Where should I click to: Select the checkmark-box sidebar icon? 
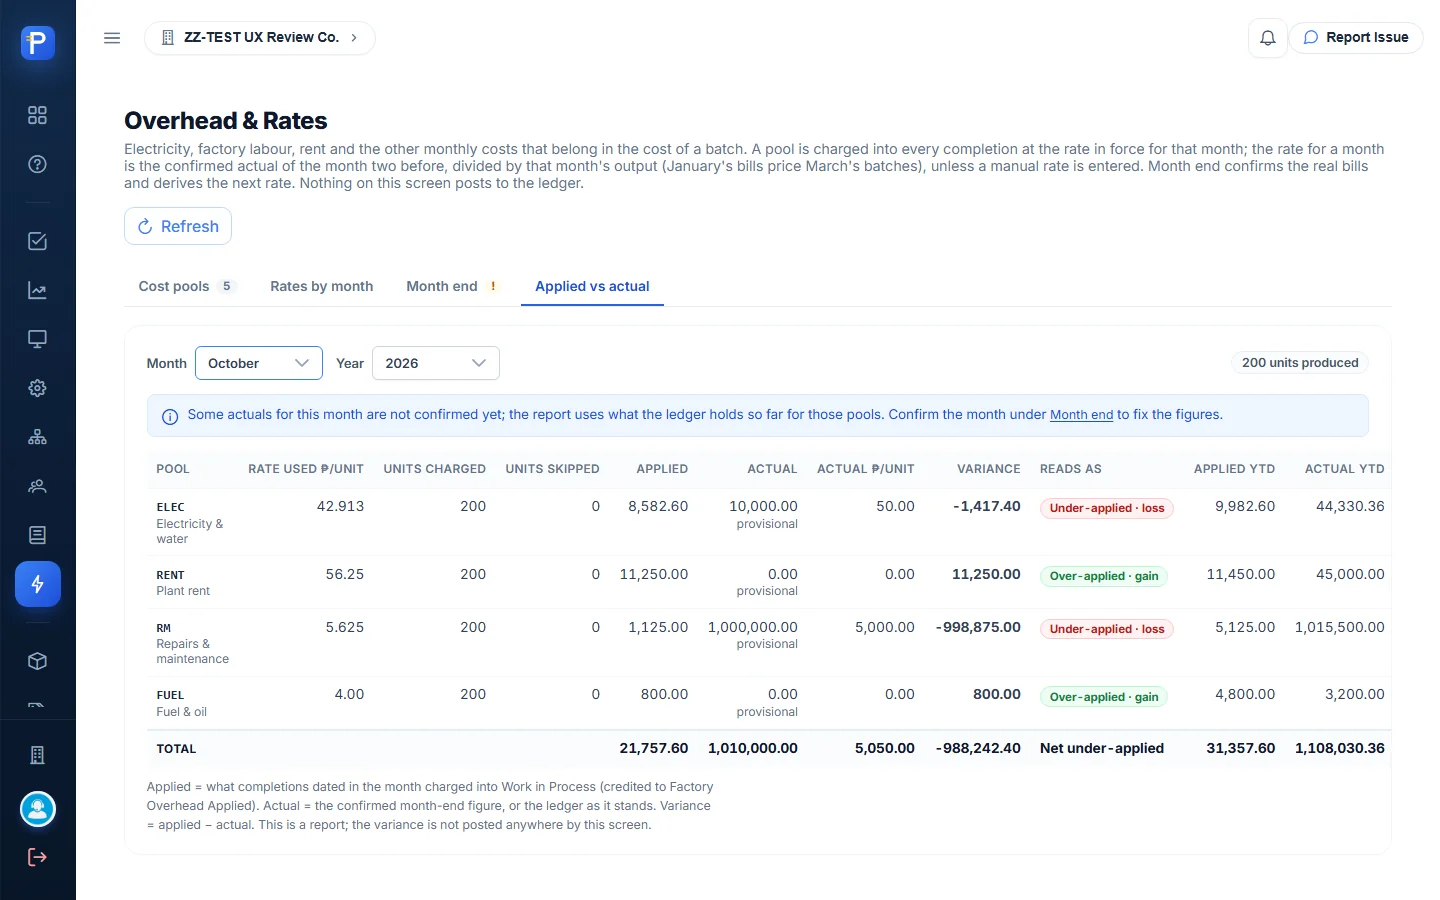tap(38, 241)
